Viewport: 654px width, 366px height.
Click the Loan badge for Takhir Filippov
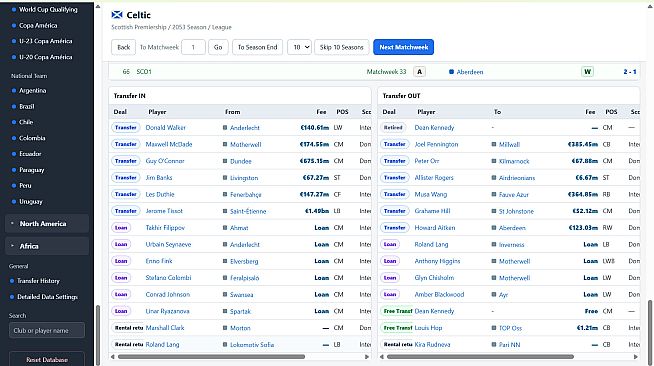click(x=121, y=228)
